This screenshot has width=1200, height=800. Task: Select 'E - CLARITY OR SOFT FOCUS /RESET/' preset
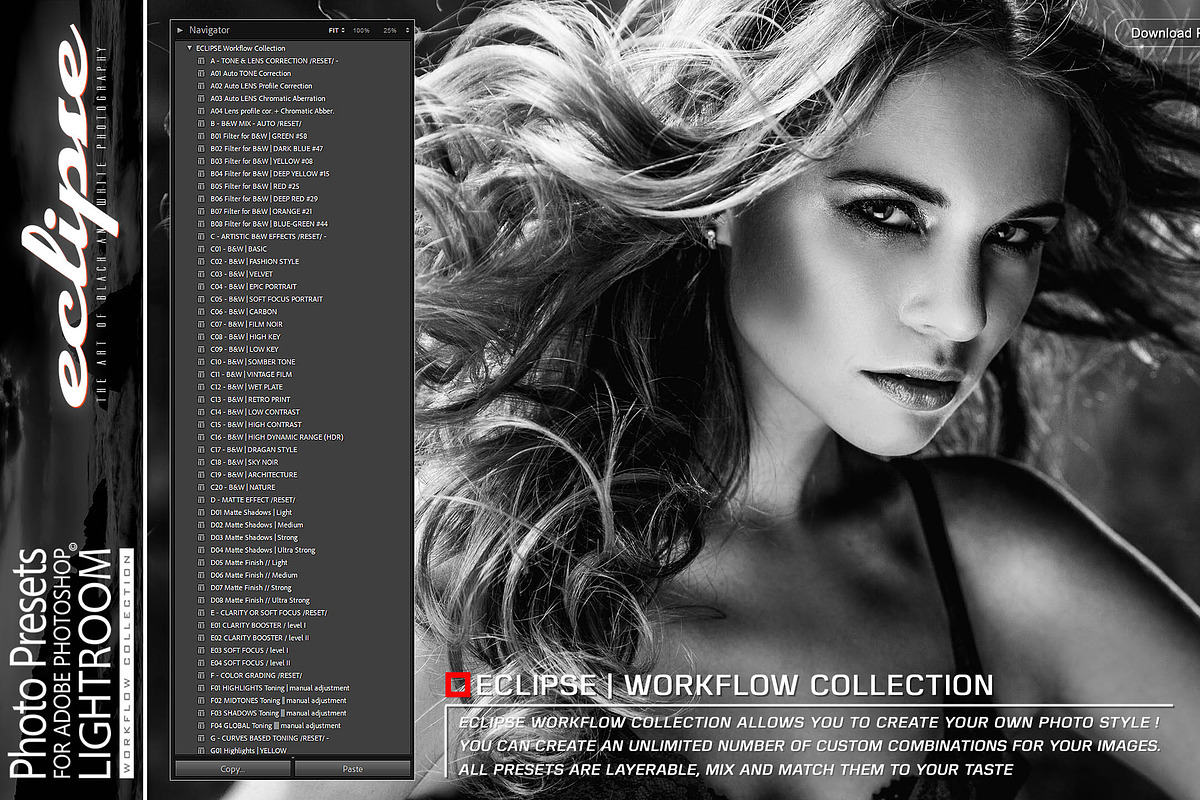[x=269, y=612]
